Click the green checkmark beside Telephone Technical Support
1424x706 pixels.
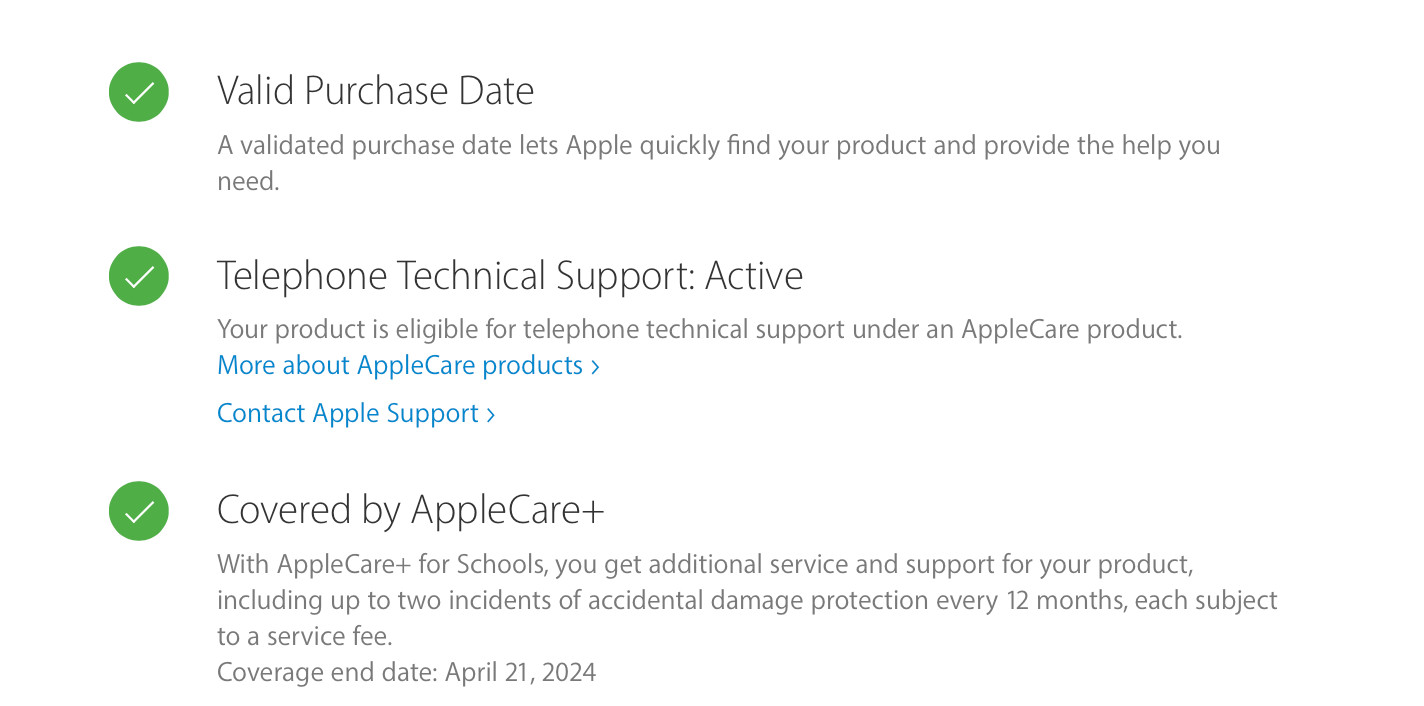coord(139,276)
